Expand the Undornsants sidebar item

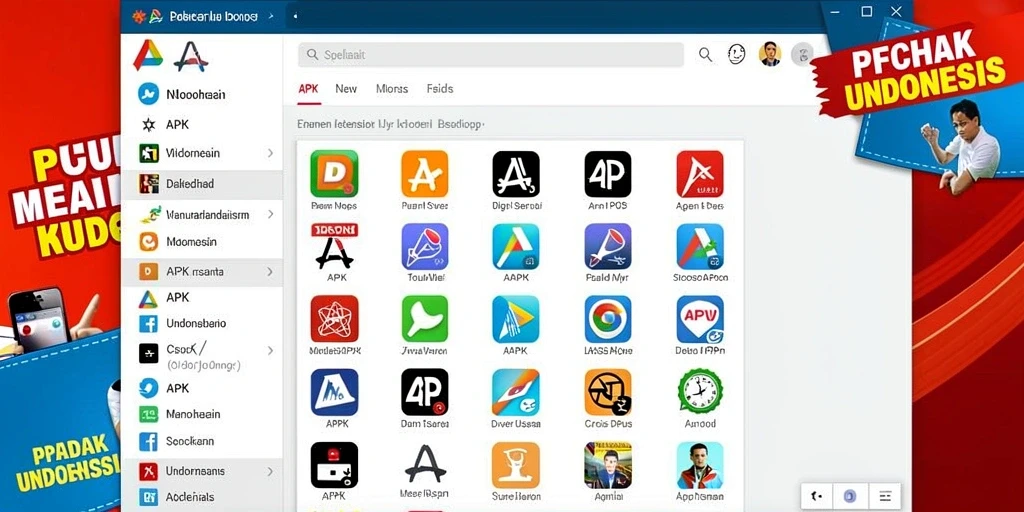point(270,471)
